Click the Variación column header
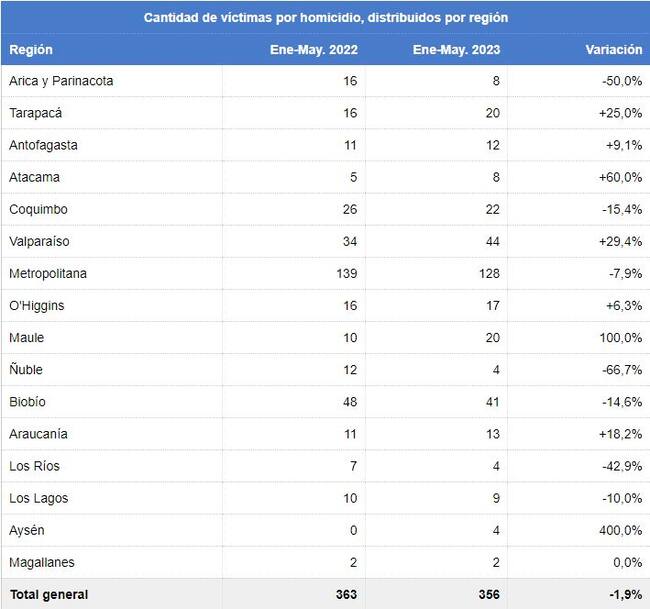This screenshot has height=609, width=650. click(613, 50)
